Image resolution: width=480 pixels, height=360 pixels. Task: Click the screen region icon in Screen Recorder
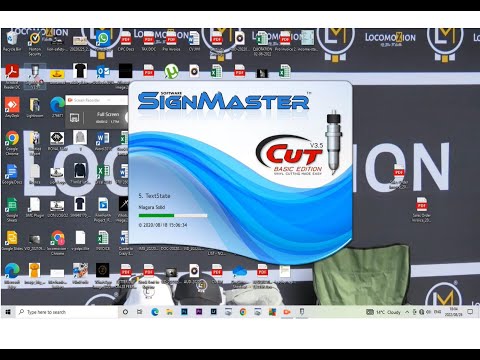[74, 117]
